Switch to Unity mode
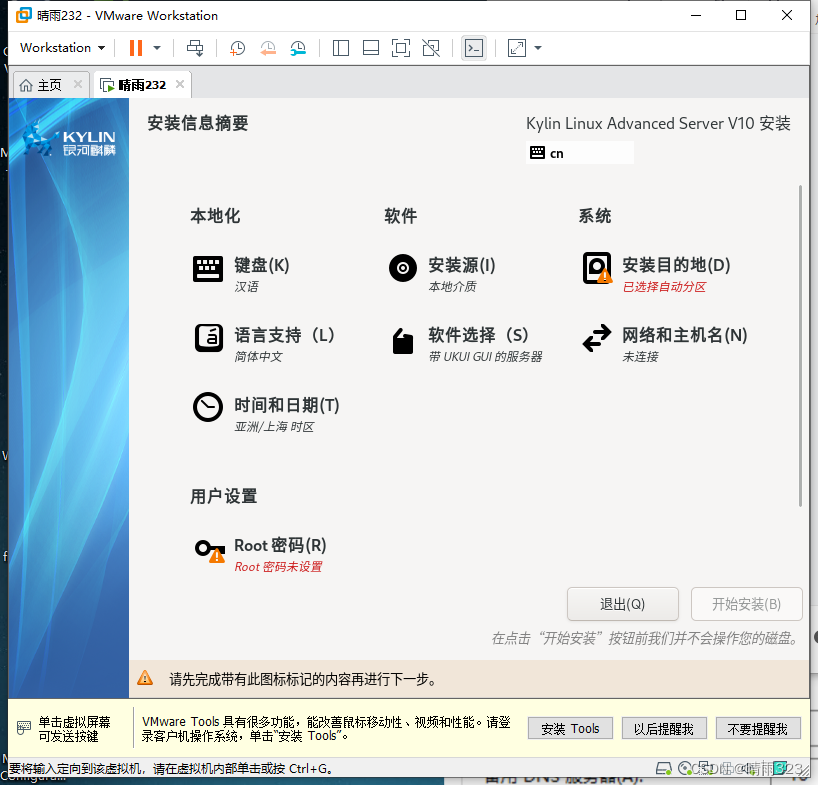The width and height of the screenshot is (818, 785). pos(431,48)
